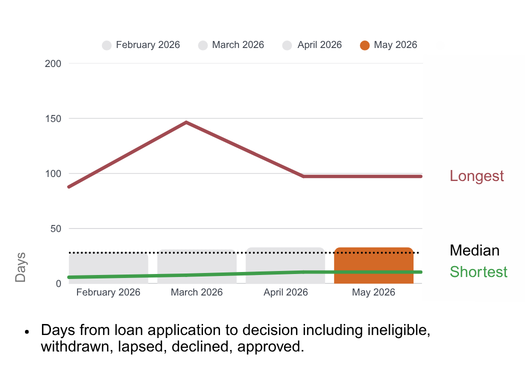Click the 'May 2026' x-axis label

pos(373,292)
